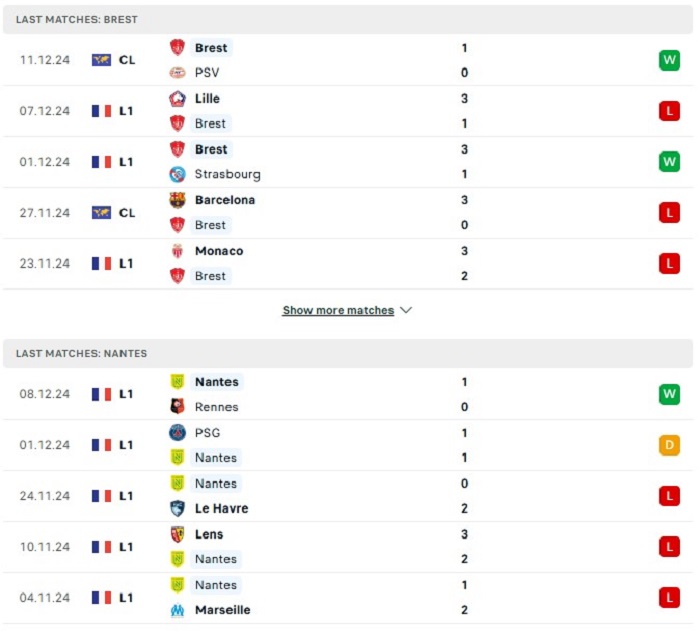Viewport: 700px width, 634px height.
Task: Click the Lille club crest
Action: click(x=178, y=98)
